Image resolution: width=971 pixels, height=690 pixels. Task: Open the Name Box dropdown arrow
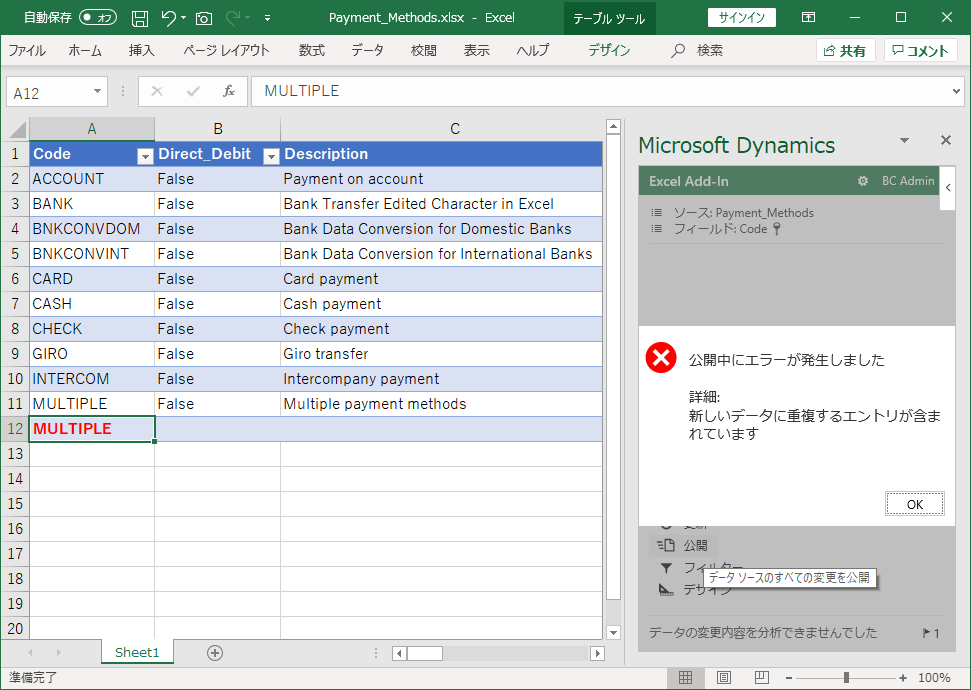click(x=97, y=92)
